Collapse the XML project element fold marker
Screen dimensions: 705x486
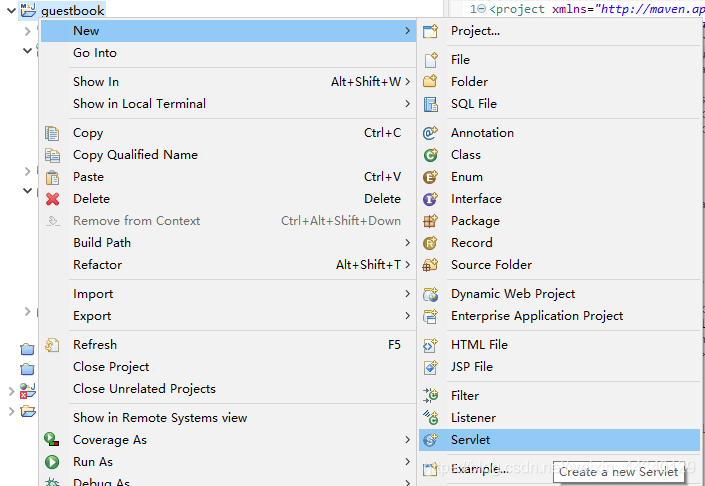click(x=482, y=10)
